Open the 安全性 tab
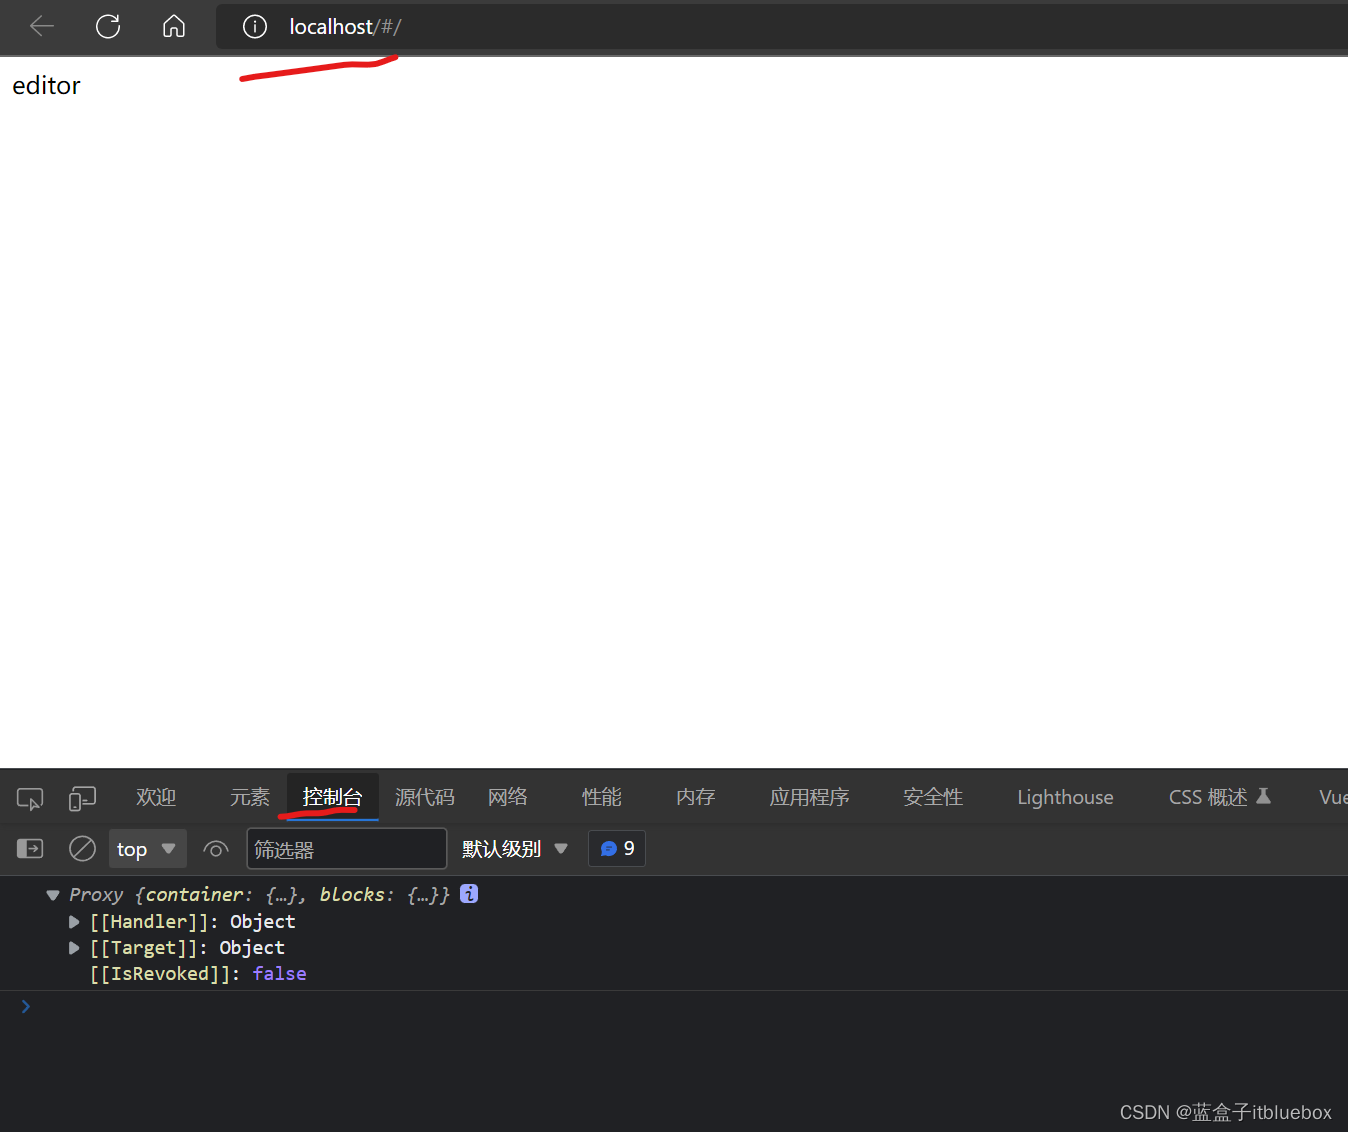This screenshot has width=1348, height=1132. 933,797
